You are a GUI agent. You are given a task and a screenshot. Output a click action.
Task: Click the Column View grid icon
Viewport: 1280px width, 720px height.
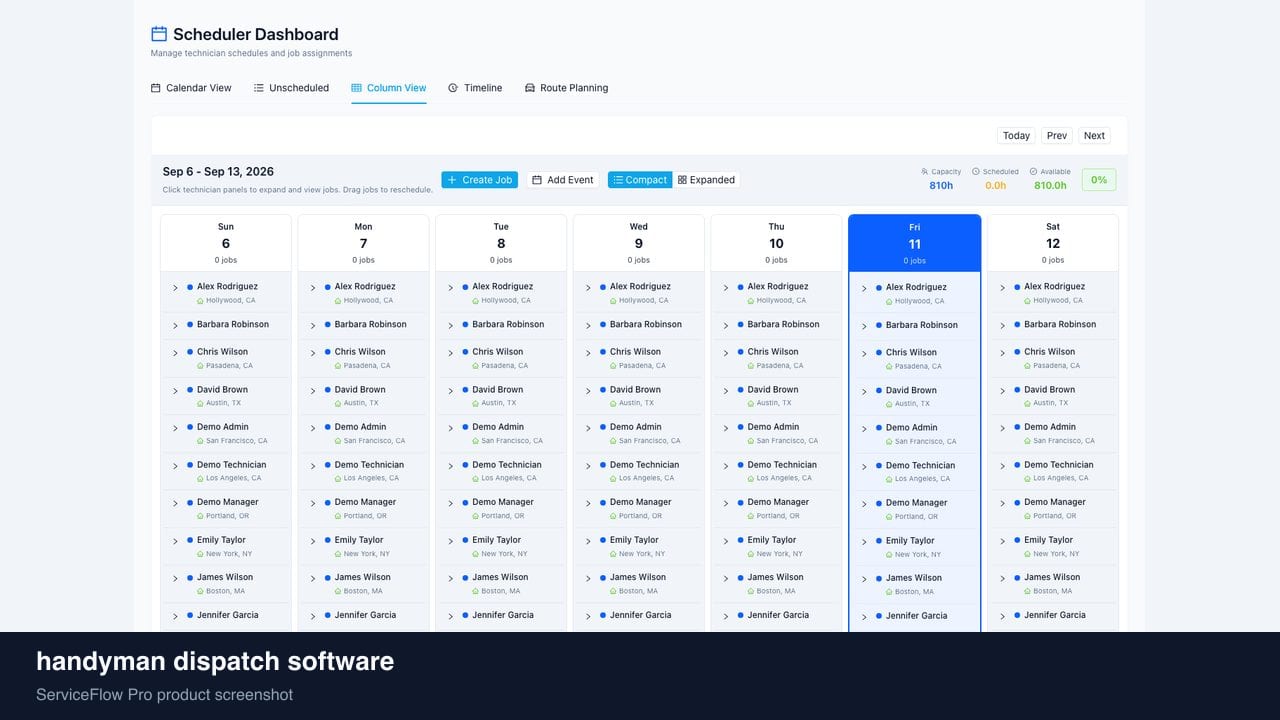point(356,88)
